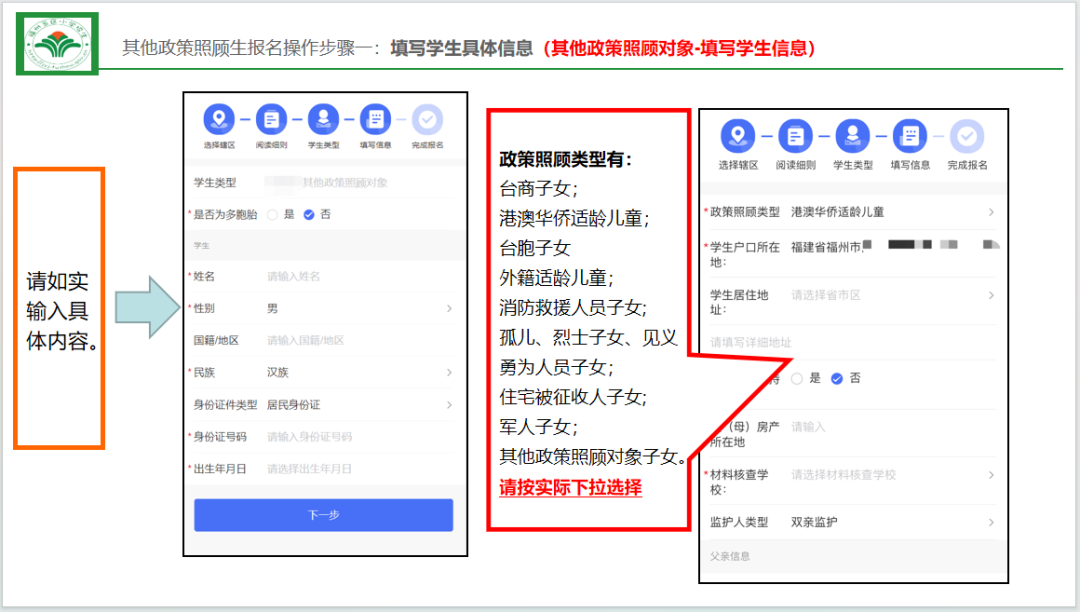Click the 姓名 input field

(x=358, y=277)
